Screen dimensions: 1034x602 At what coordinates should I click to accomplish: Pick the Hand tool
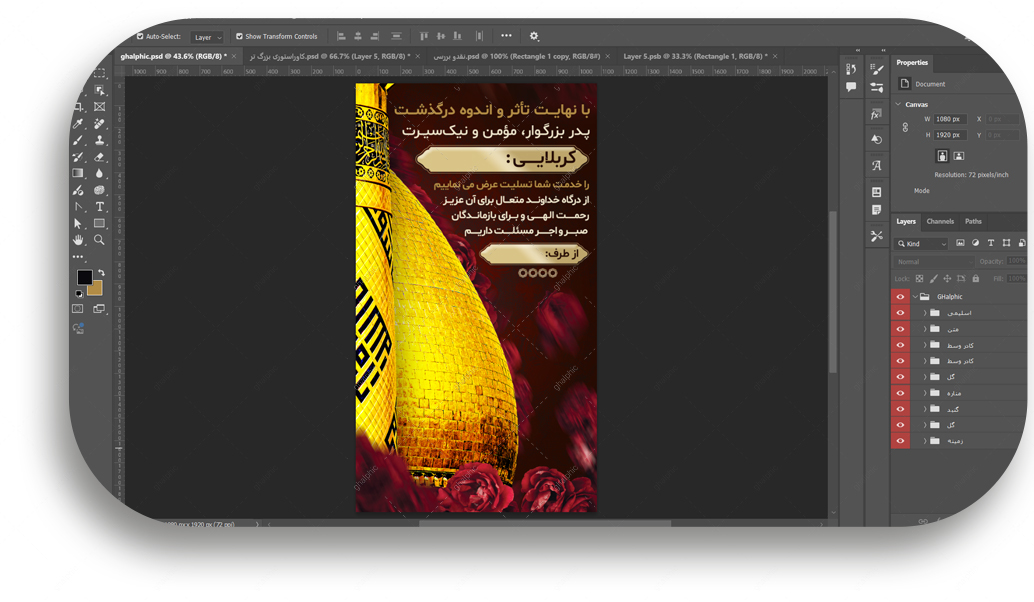78,240
